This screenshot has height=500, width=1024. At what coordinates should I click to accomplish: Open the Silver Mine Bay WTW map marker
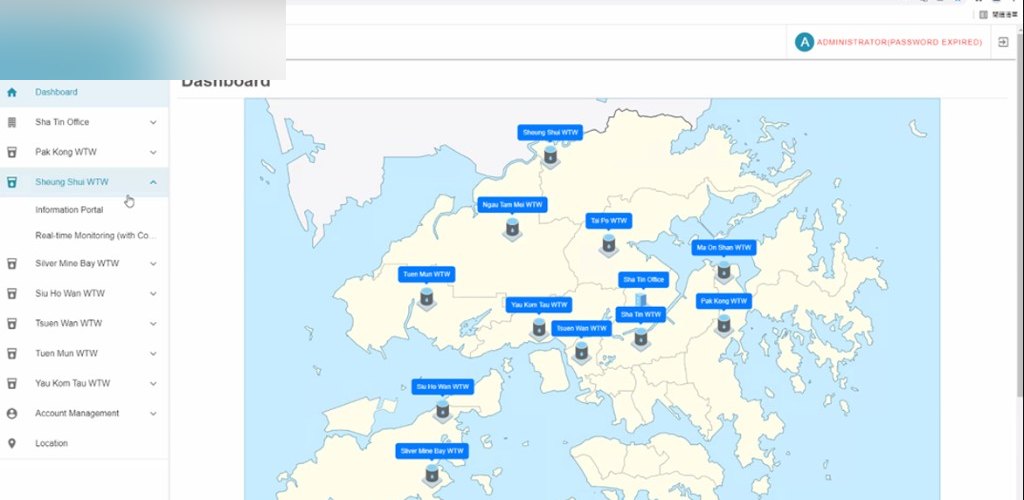coord(432,474)
